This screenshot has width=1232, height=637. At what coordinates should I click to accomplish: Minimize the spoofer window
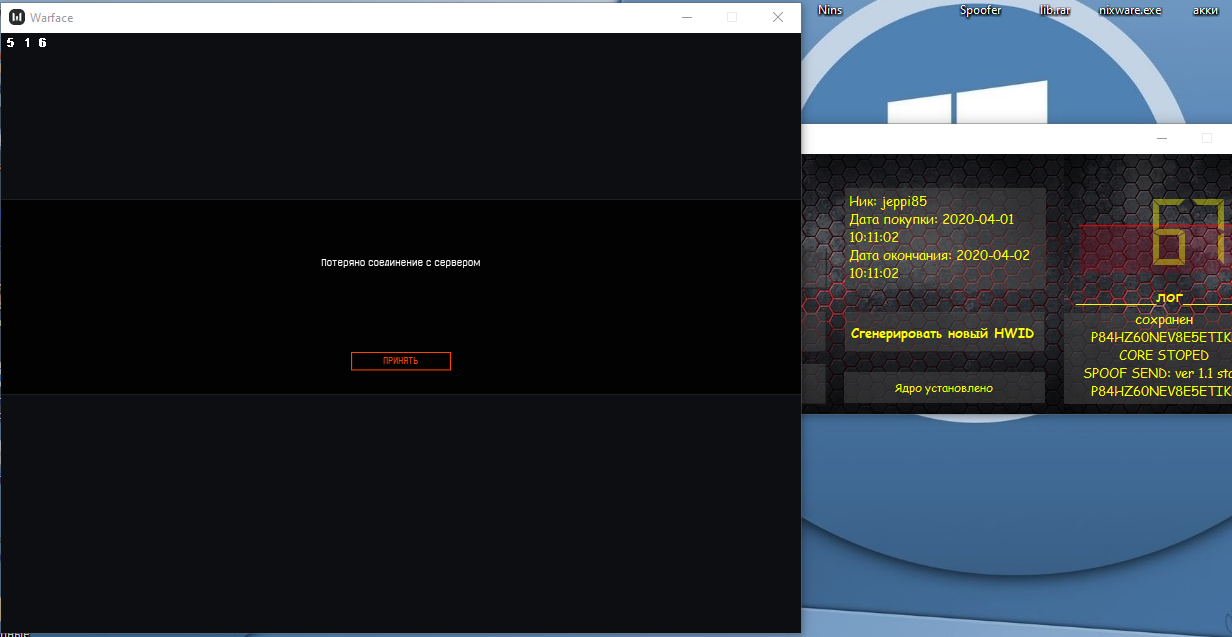click(1162, 138)
